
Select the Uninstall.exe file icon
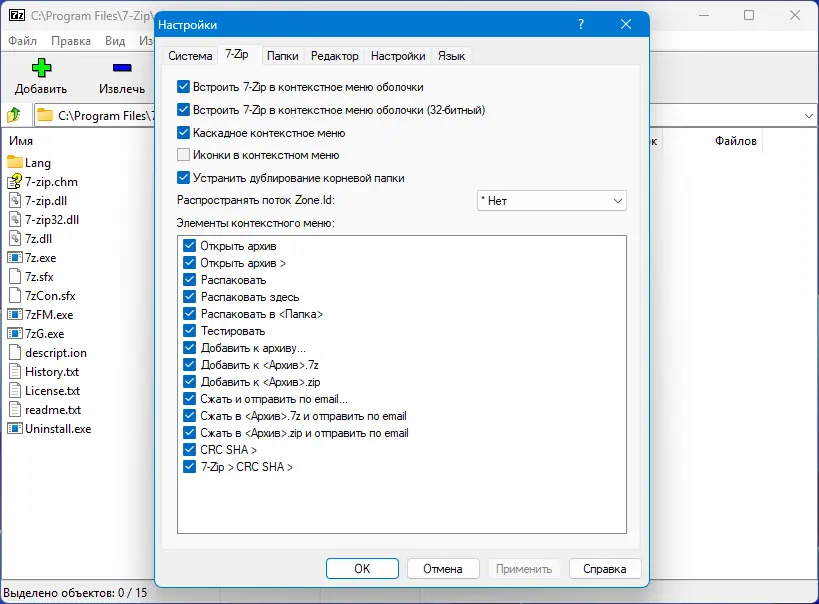[x=15, y=428]
